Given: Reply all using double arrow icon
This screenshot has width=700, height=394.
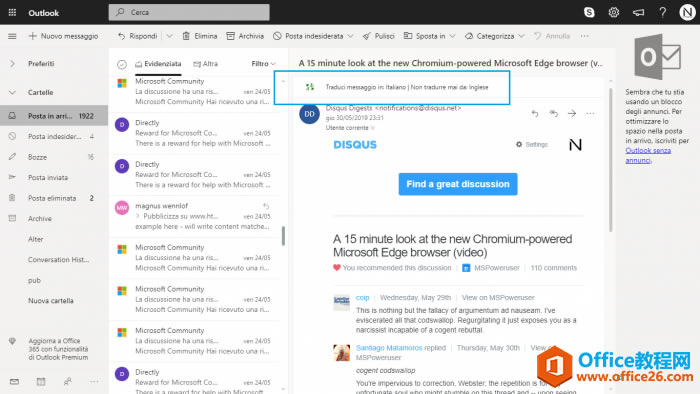Looking at the screenshot, I should (x=554, y=113).
